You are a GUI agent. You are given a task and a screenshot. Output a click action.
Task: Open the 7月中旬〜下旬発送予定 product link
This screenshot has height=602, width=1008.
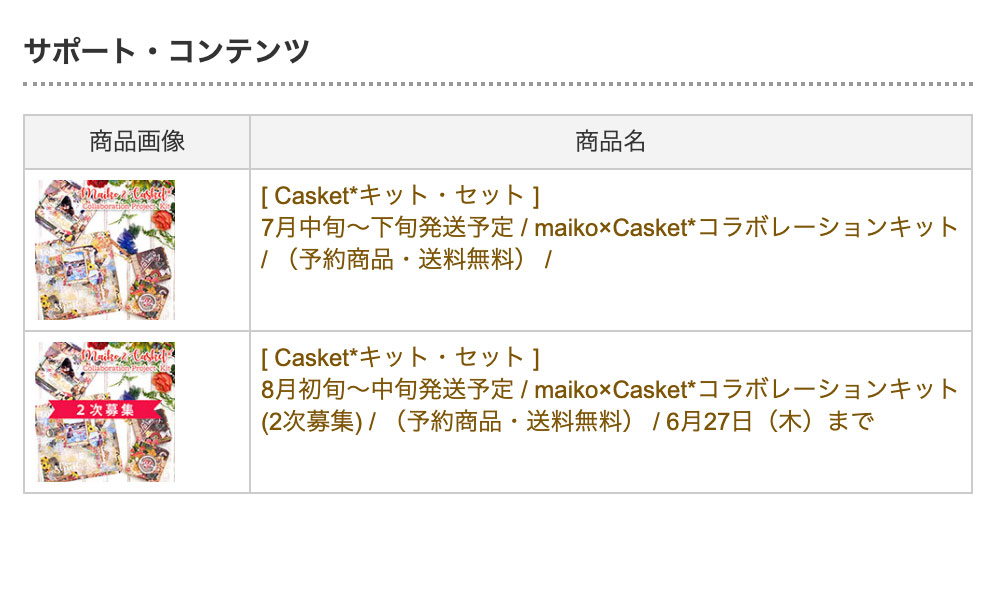tap(388, 227)
